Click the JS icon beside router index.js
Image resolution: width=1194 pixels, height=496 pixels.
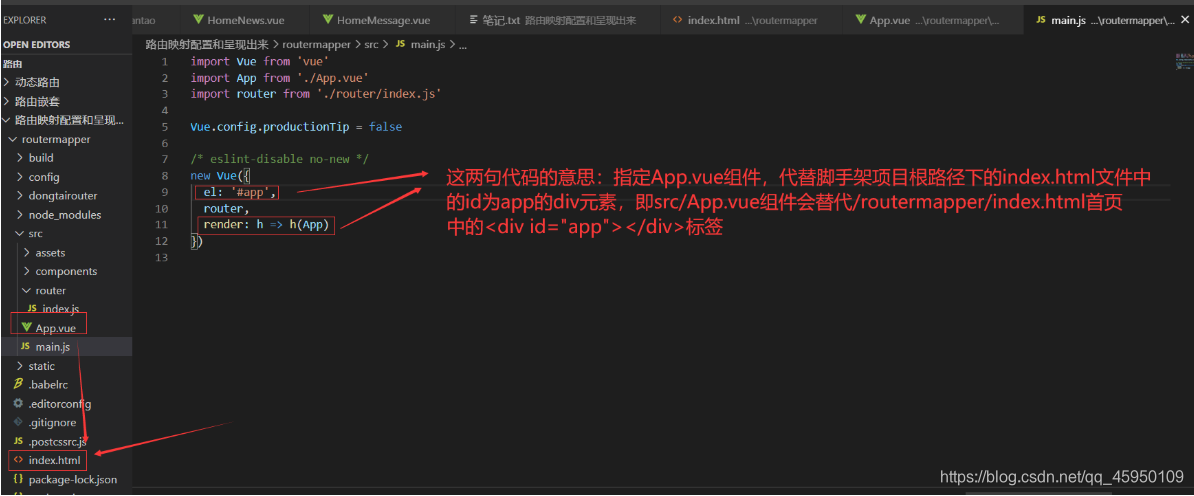32,309
